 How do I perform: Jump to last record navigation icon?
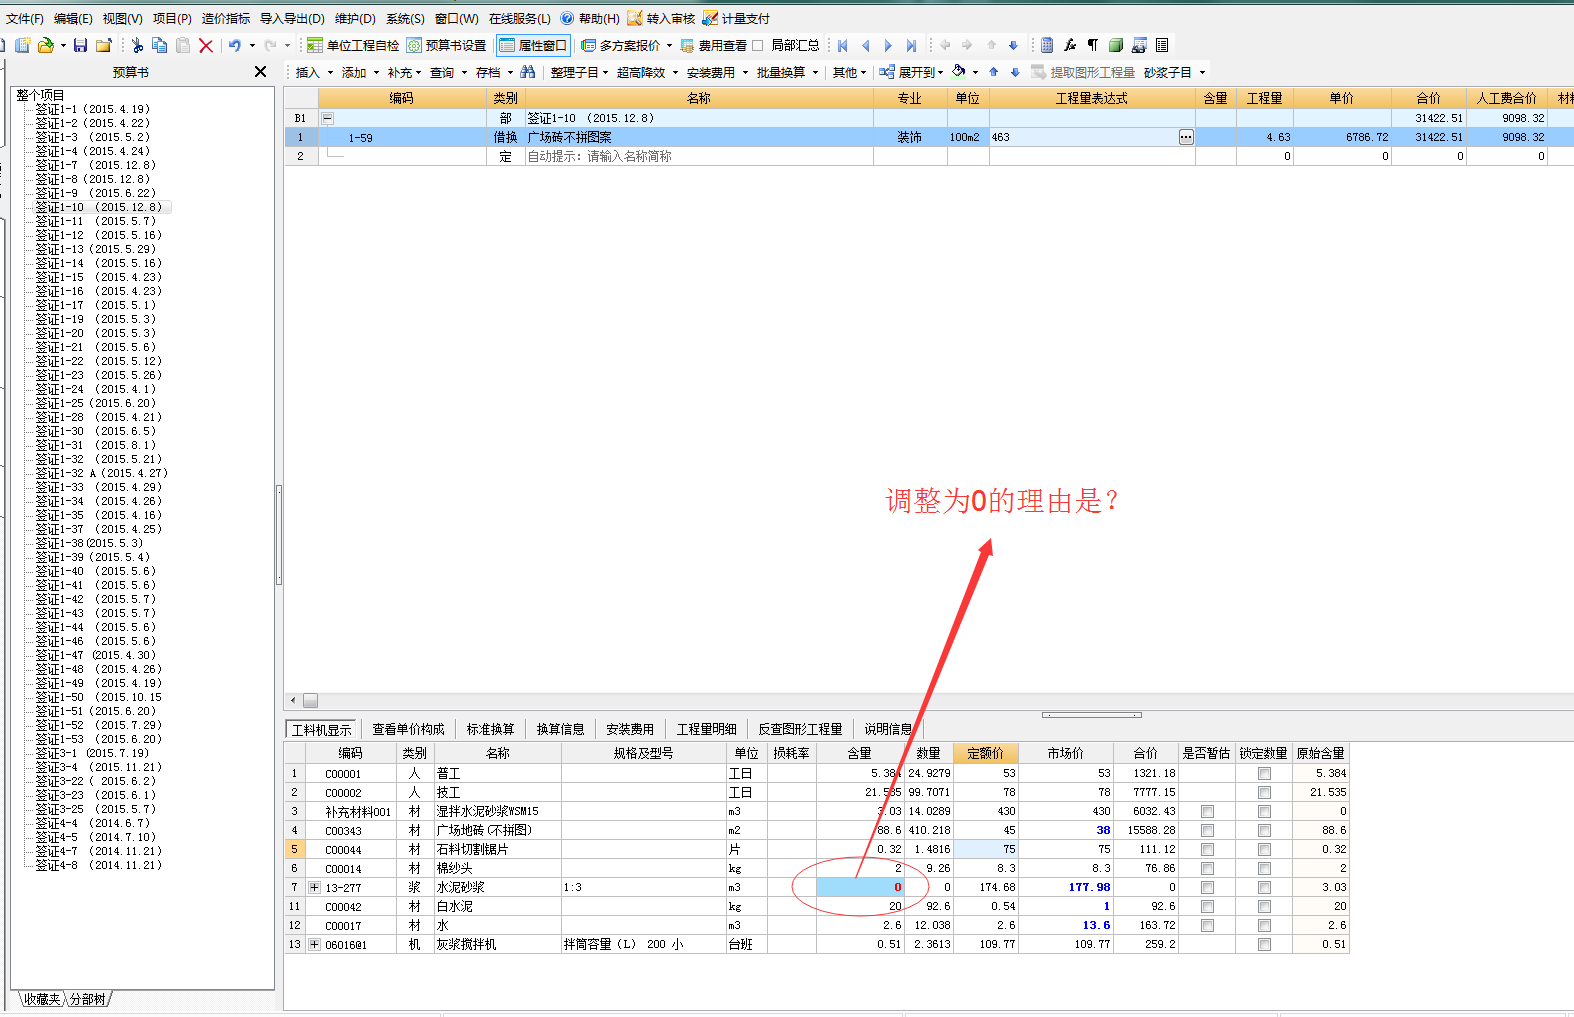pos(911,45)
